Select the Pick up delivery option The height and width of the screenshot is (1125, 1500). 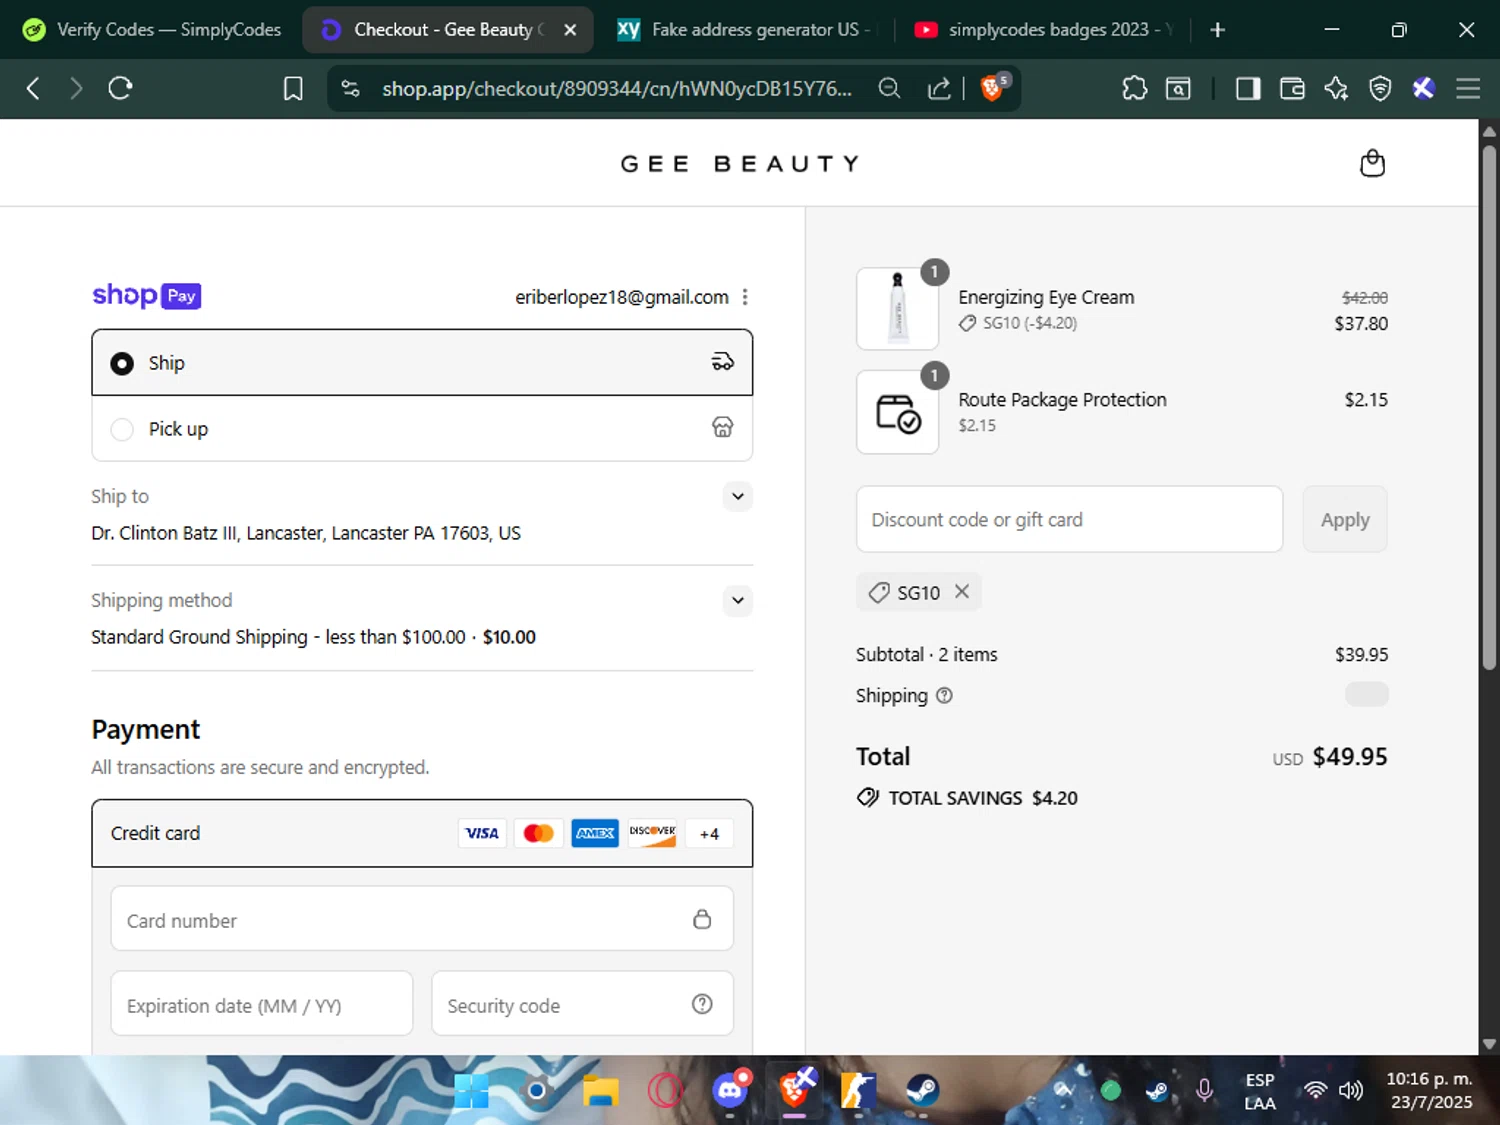422,429
